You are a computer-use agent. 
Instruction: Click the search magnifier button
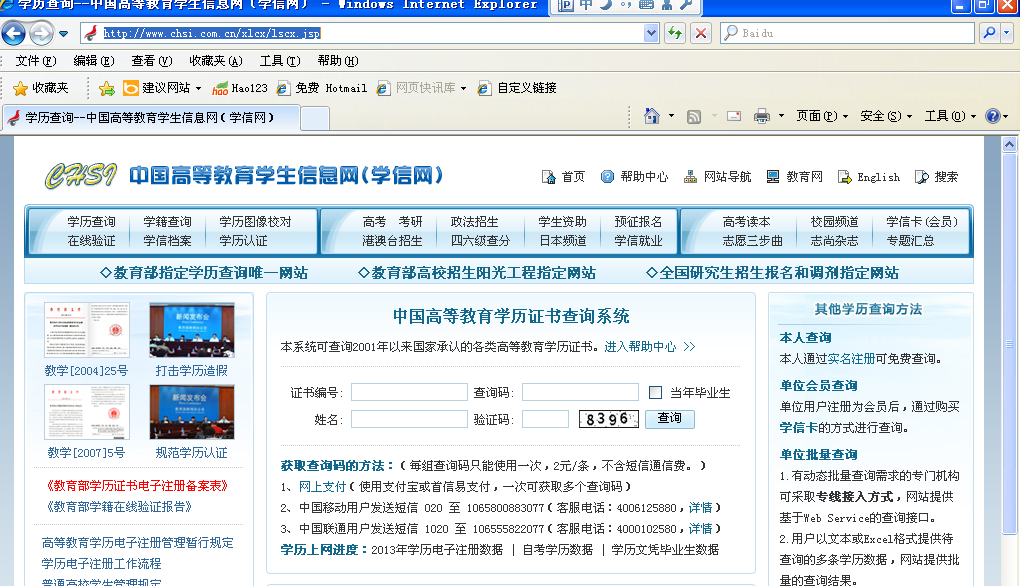coord(989,33)
